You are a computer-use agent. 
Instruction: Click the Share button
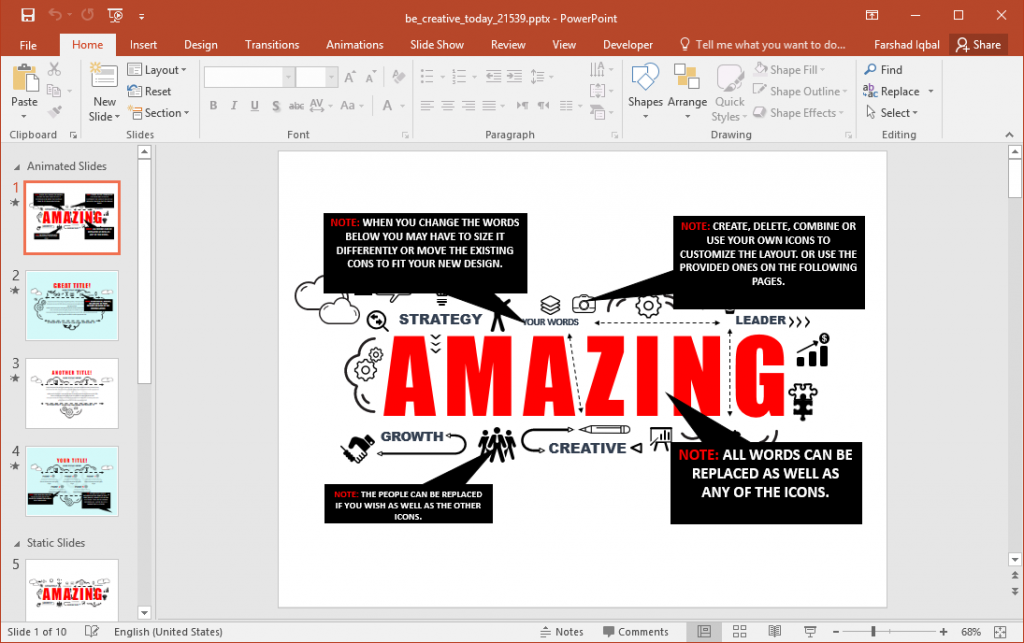point(978,44)
